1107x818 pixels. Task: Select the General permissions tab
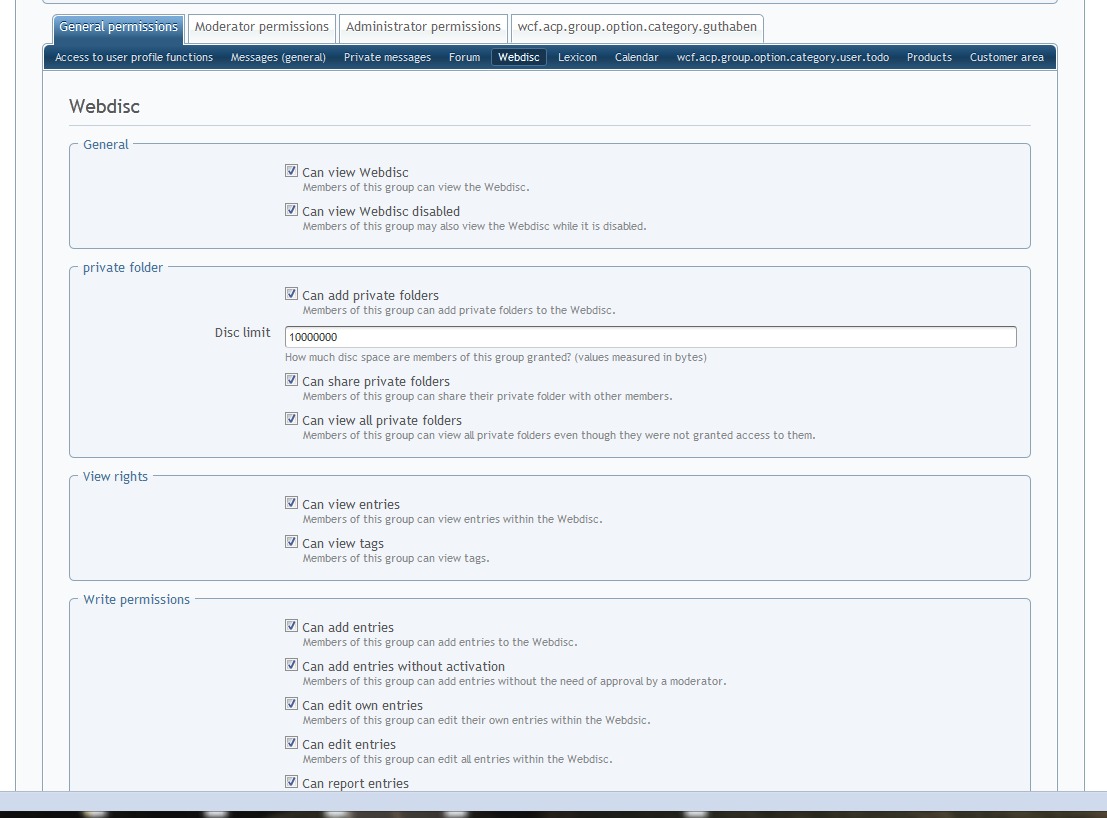tap(118, 27)
